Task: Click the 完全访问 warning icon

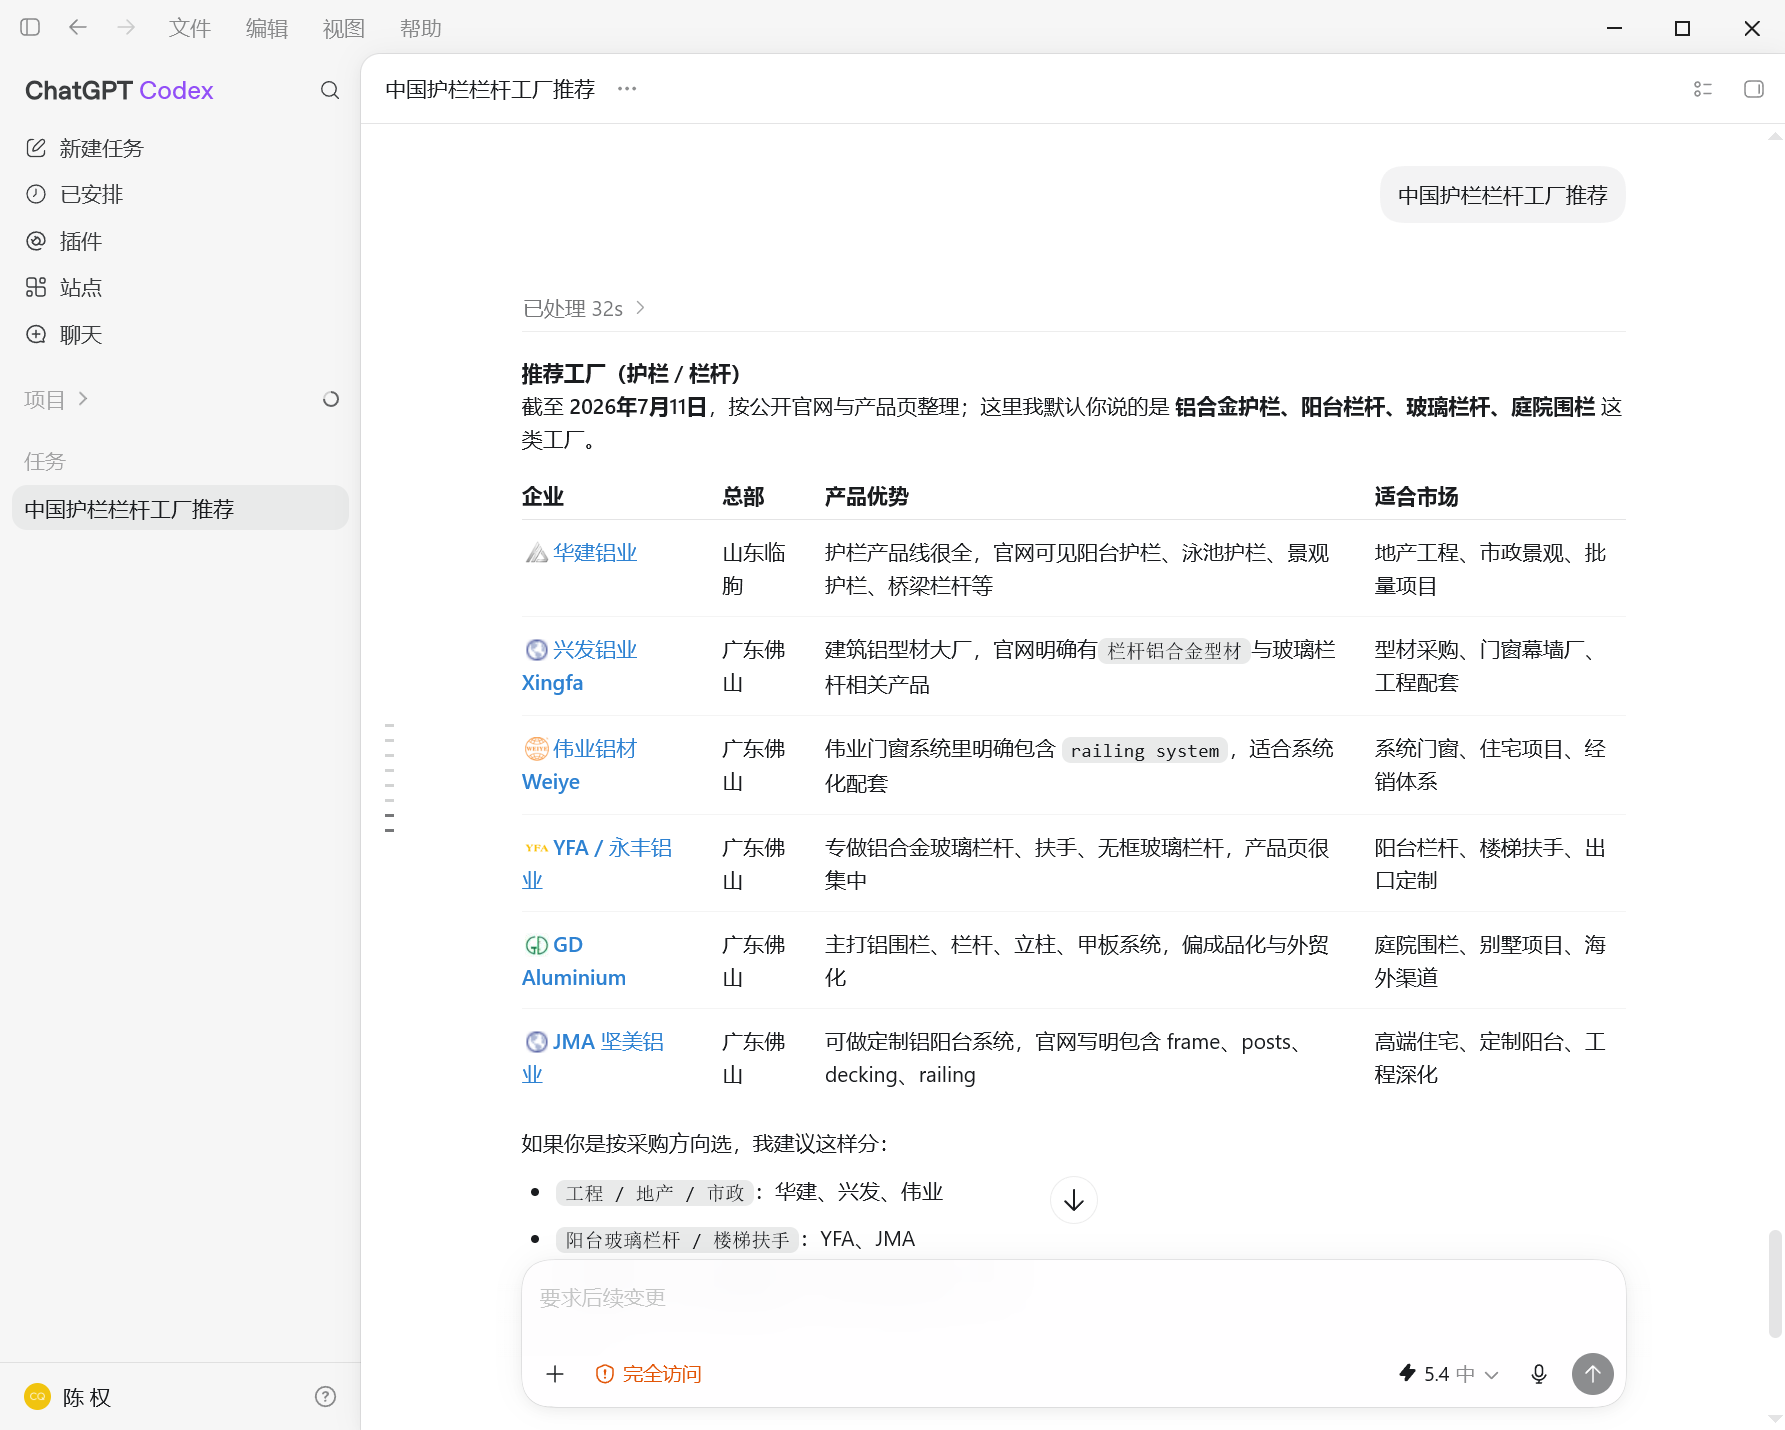Action: 604,1374
